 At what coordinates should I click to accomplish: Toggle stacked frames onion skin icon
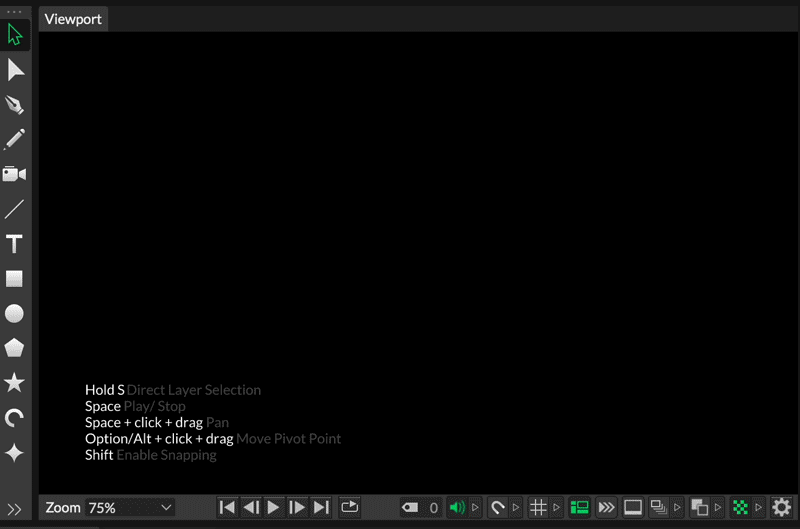[659, 508]
